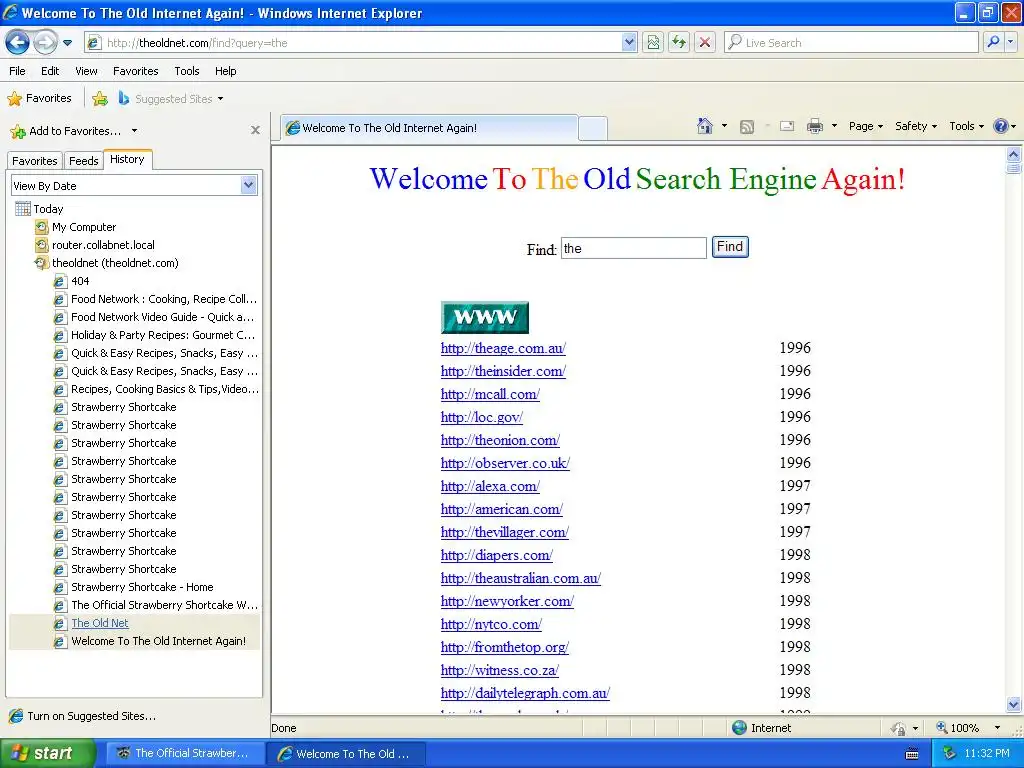Open the File menu
The image size is (1024, 768).
pos(18,71)
